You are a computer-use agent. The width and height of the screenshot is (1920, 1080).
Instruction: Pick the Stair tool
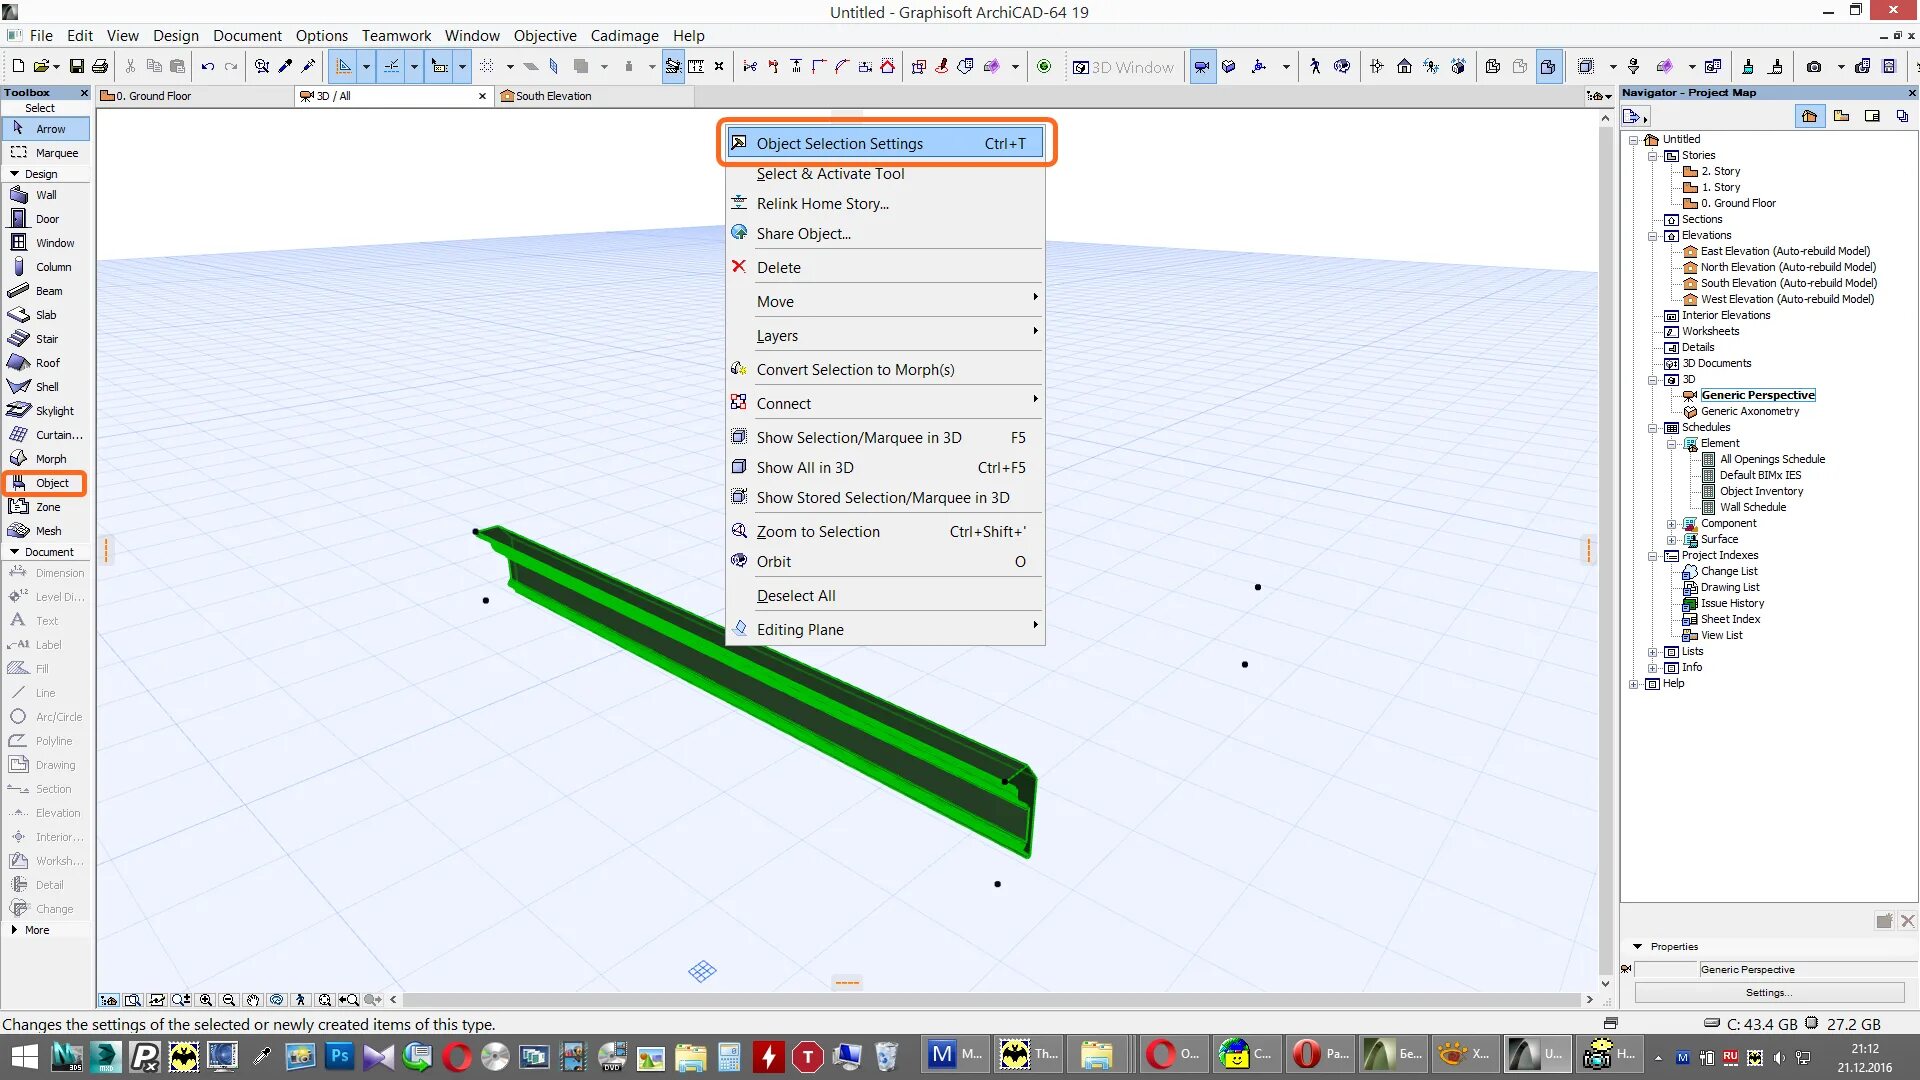[46, 339]
